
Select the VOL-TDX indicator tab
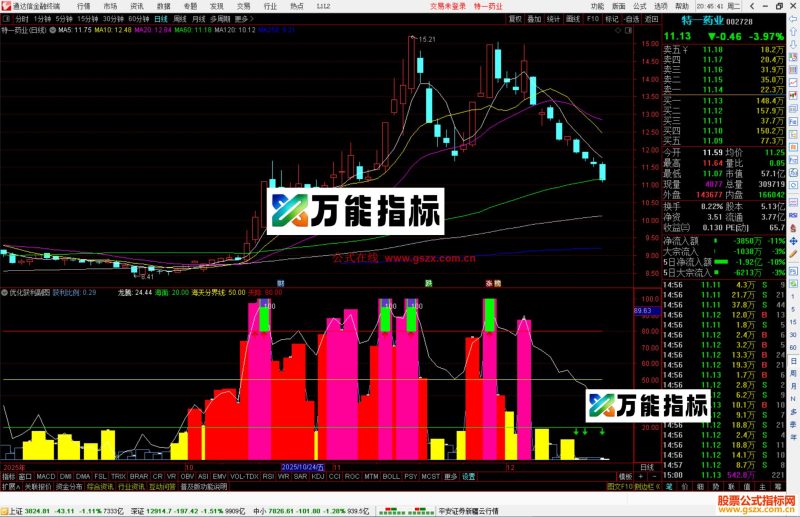click(244, 476)
